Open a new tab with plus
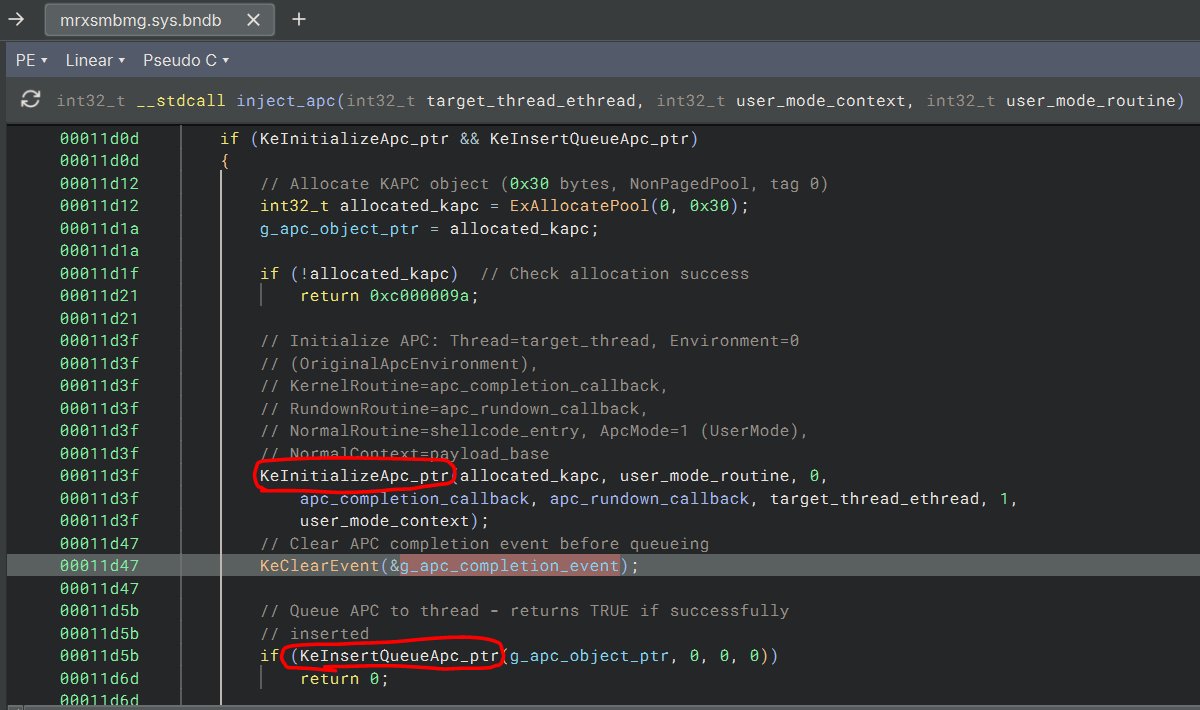1200x710 pixels. [298, 19]
